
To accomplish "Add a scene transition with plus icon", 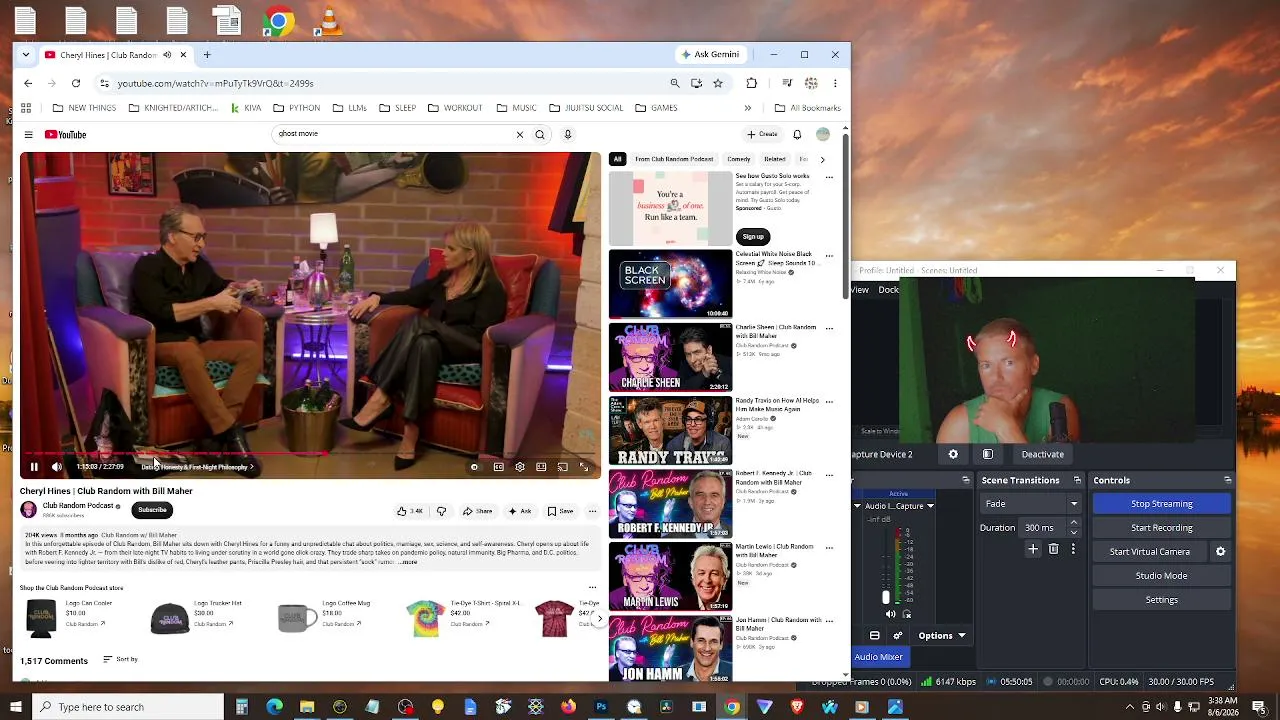I will click(x=1033, y=549).
